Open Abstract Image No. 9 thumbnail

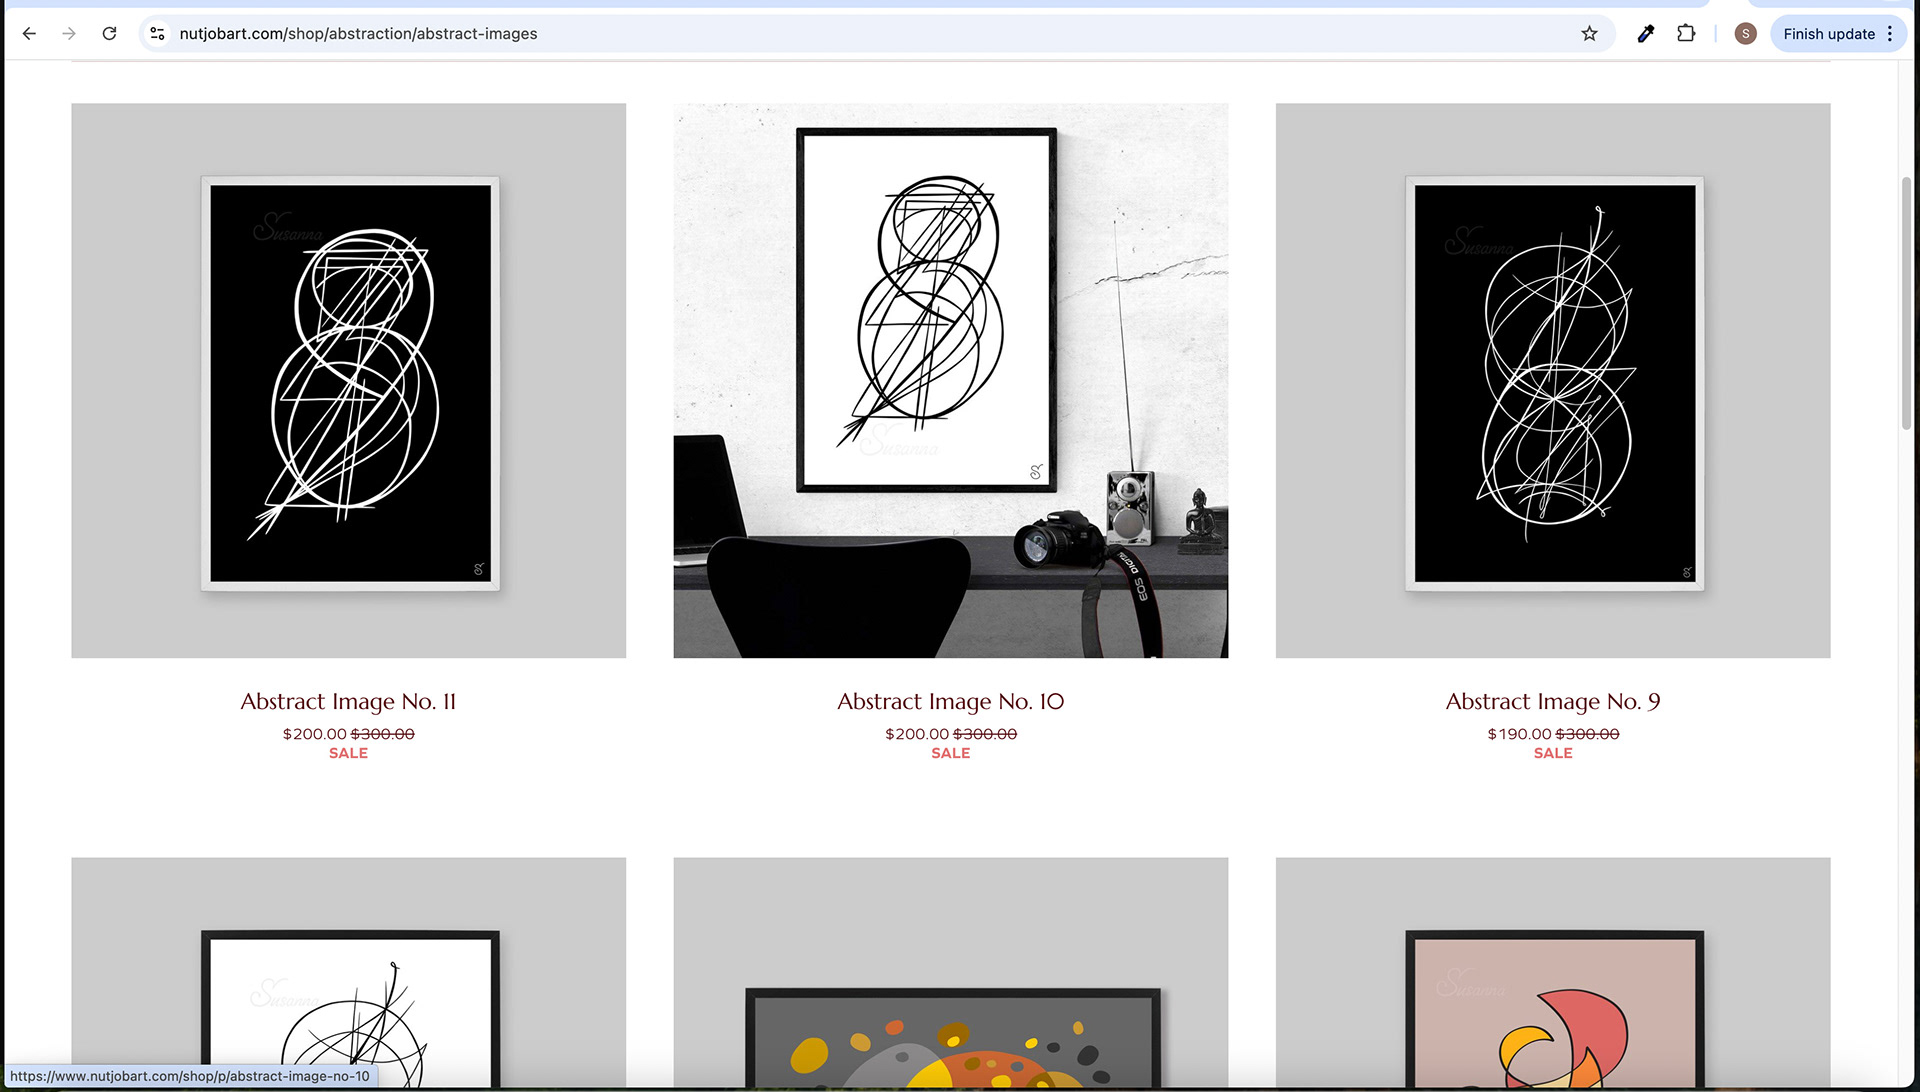pos(1553,381)
